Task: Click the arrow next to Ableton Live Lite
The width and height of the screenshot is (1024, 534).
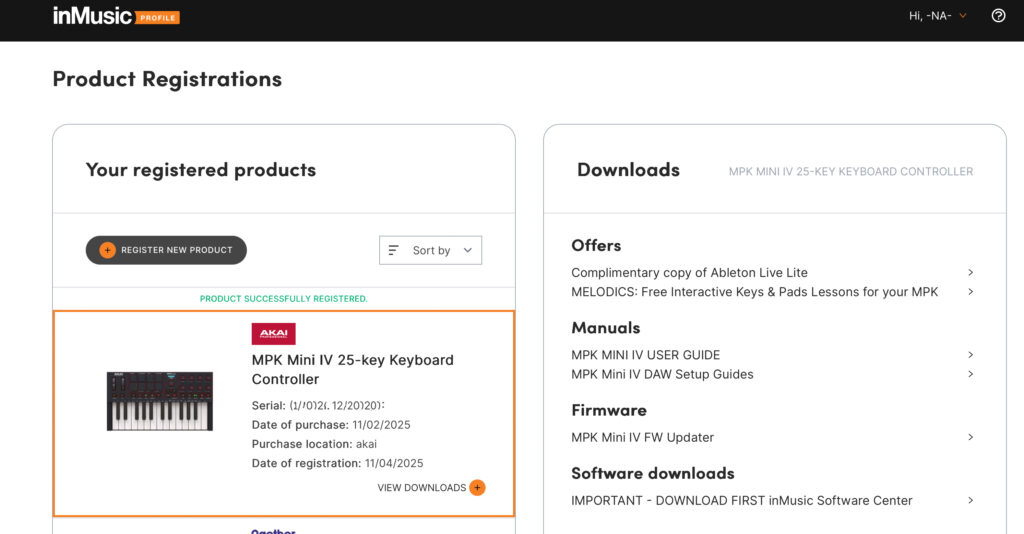Action: pyautogui.click(x=970, y=272)
